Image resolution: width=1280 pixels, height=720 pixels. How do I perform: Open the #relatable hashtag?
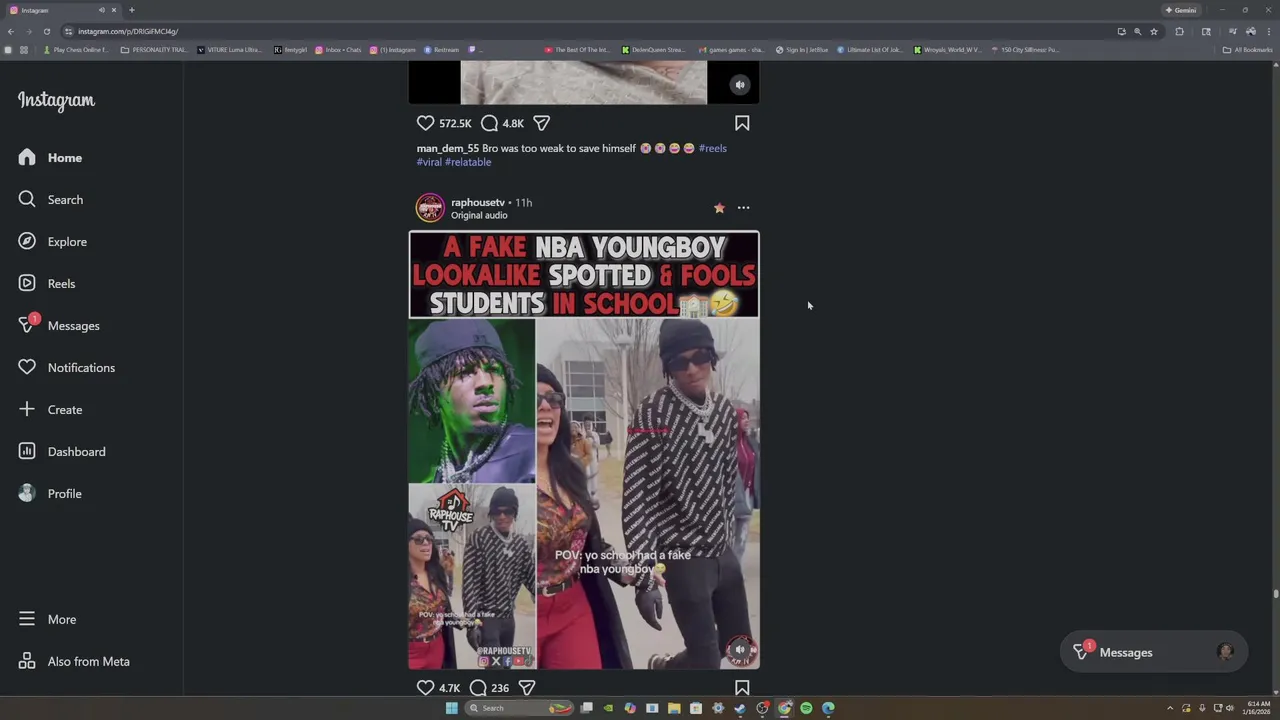(468, 162)
